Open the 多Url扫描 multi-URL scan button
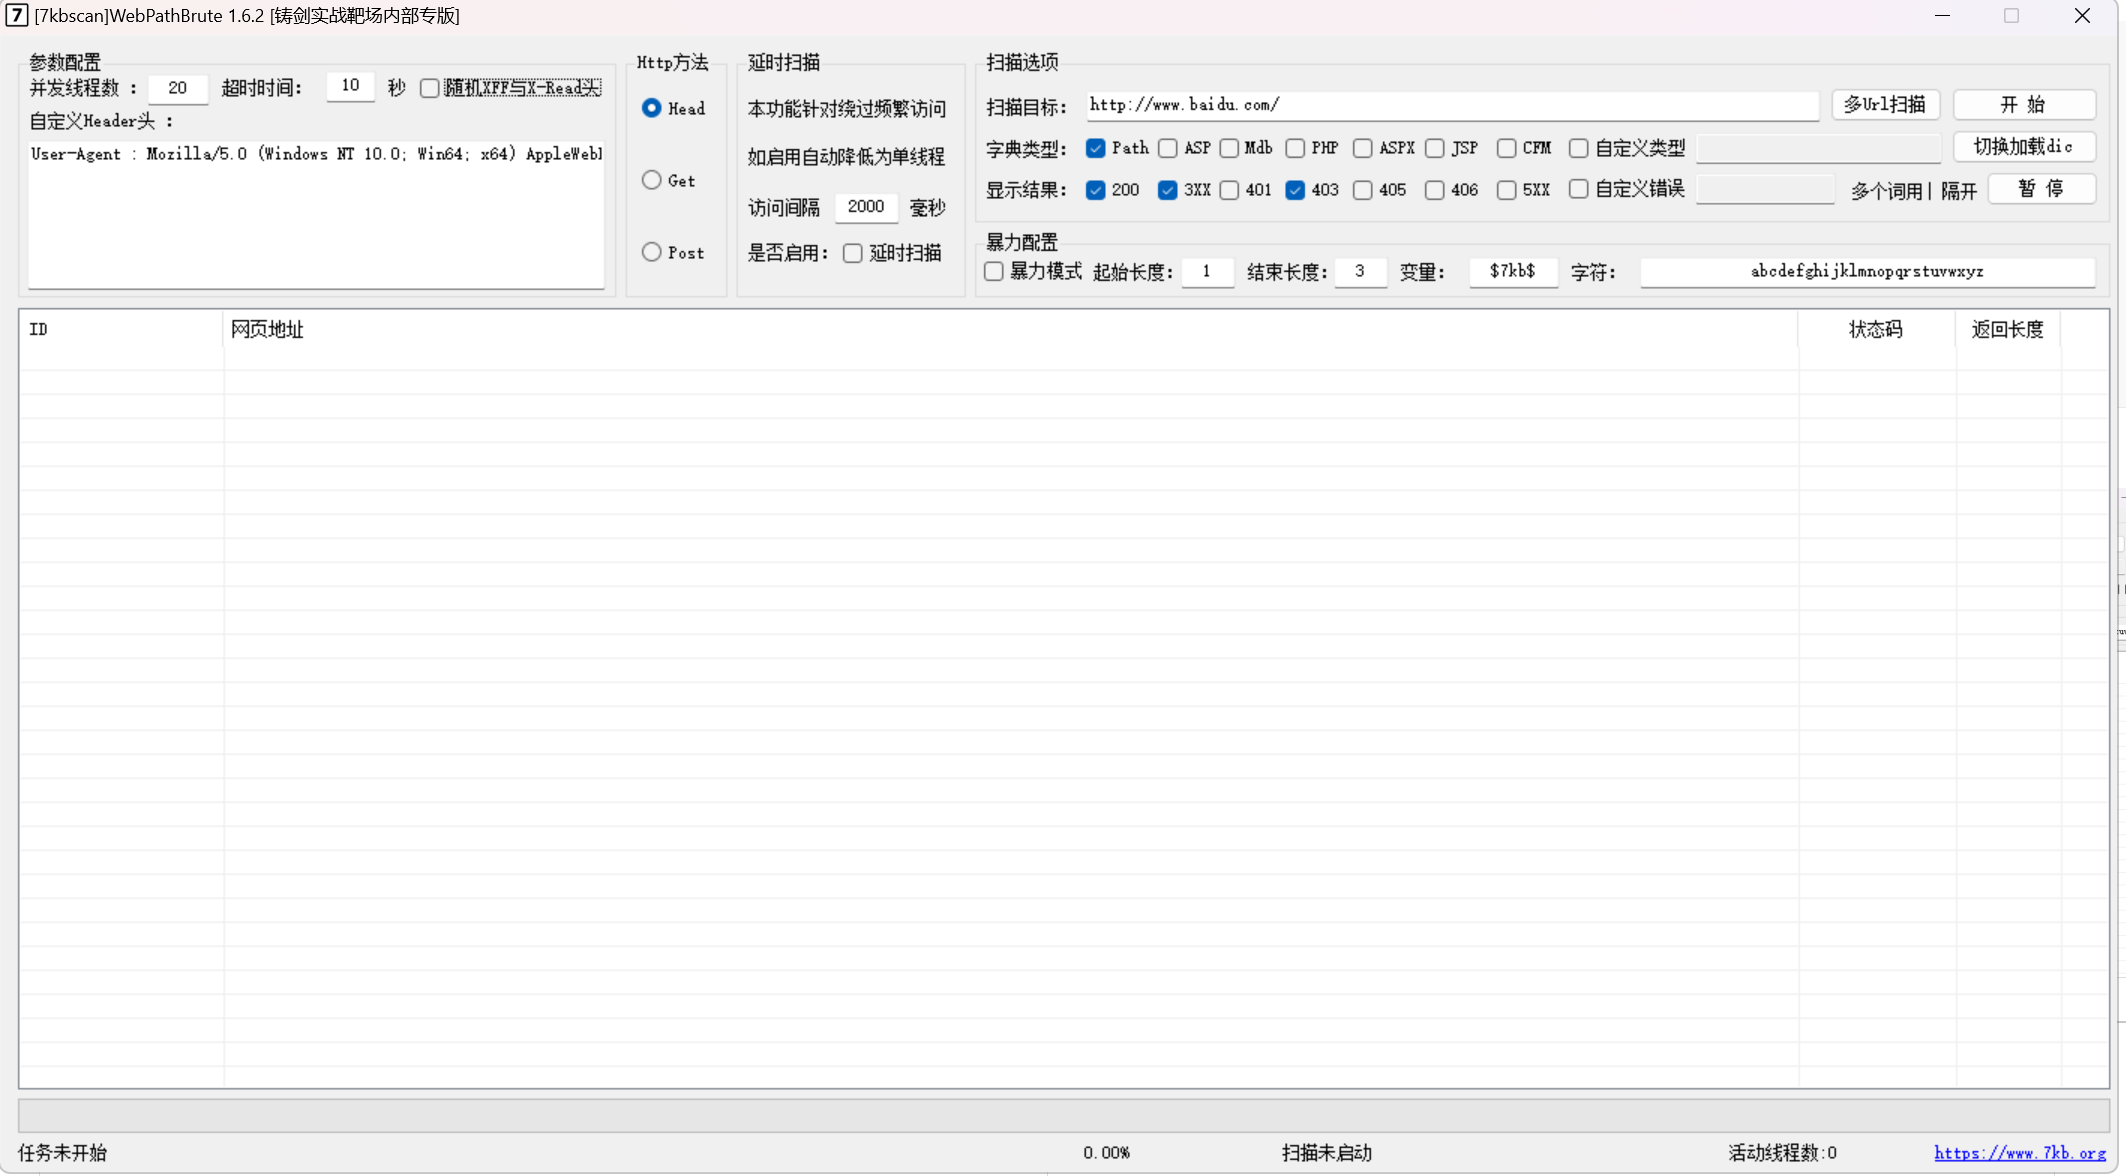Screen dimensions: 2126x1176 tap(1885, 105)
